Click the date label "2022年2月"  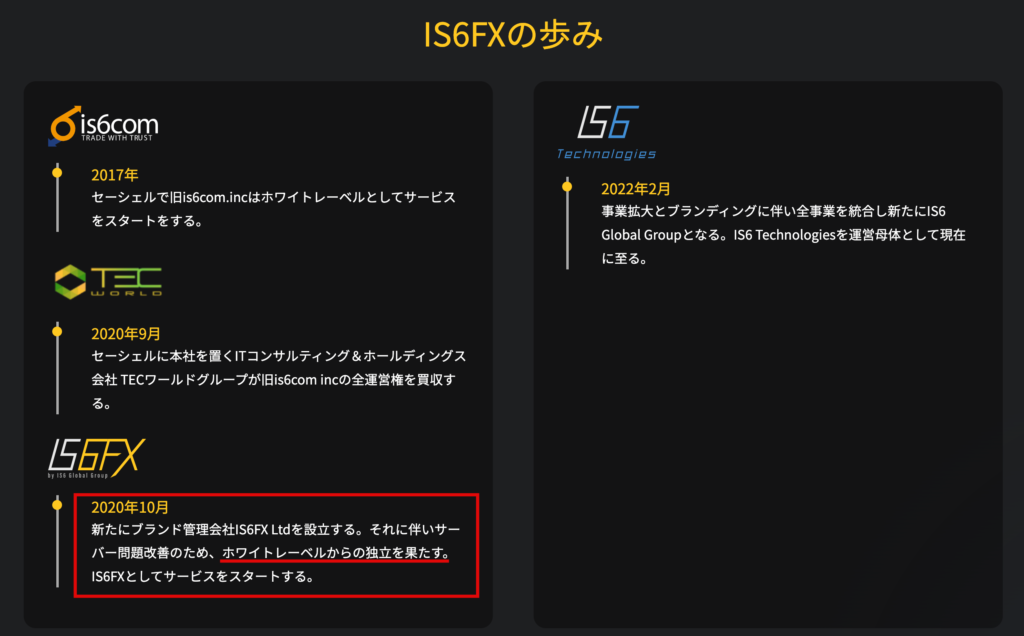tap(636, 189)
